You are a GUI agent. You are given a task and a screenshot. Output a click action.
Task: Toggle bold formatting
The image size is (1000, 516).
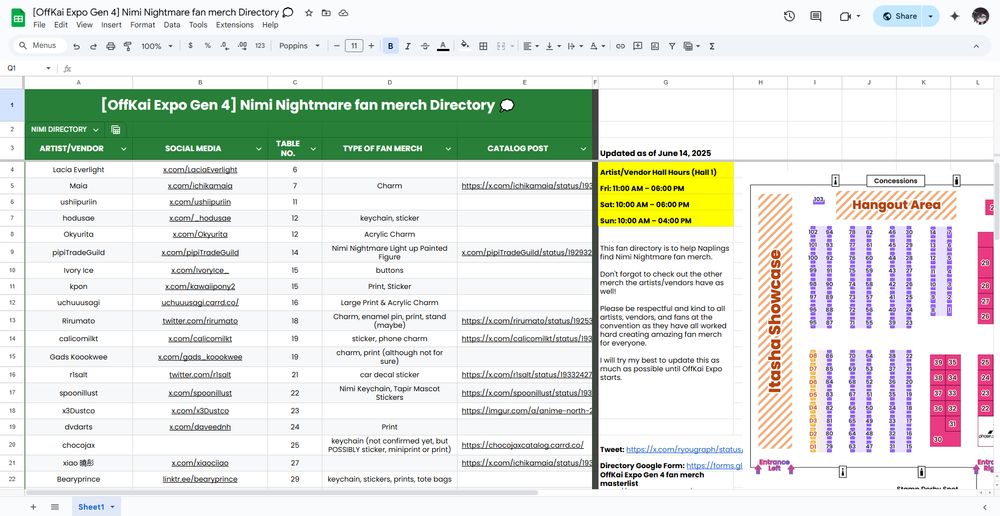[390, 46]
